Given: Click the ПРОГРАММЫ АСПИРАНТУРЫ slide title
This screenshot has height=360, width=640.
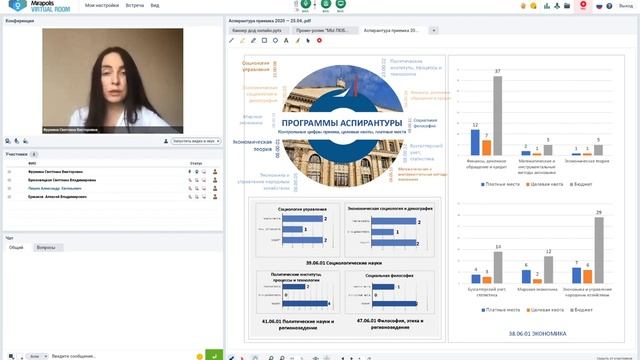Looking at the screenshot, I should pos(342,123).
